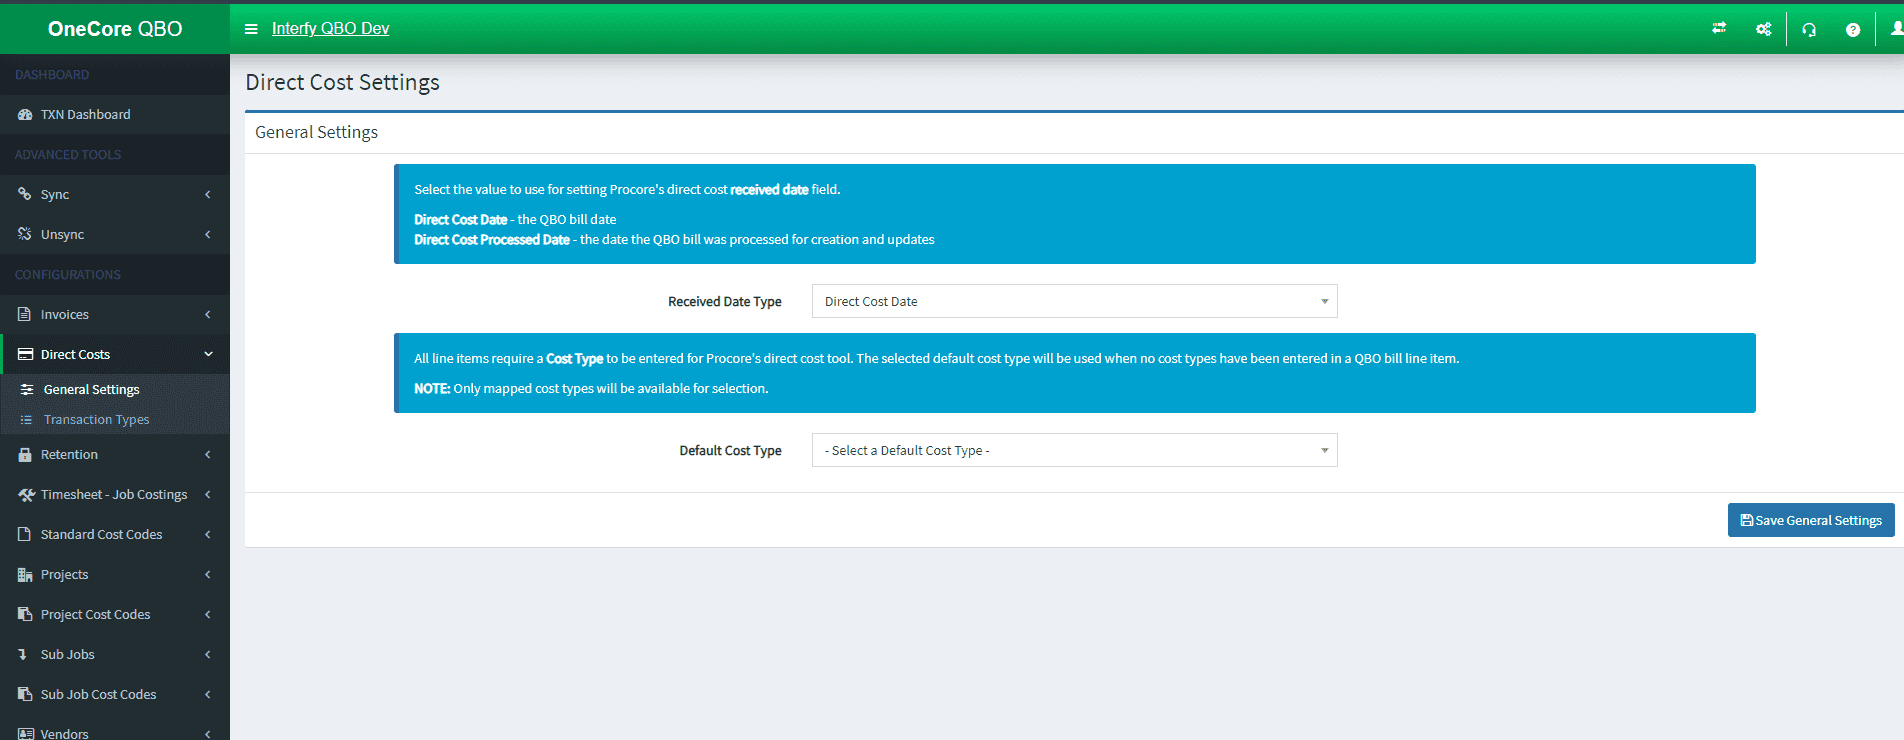Open the Received Date Type dropdown

1074,302
